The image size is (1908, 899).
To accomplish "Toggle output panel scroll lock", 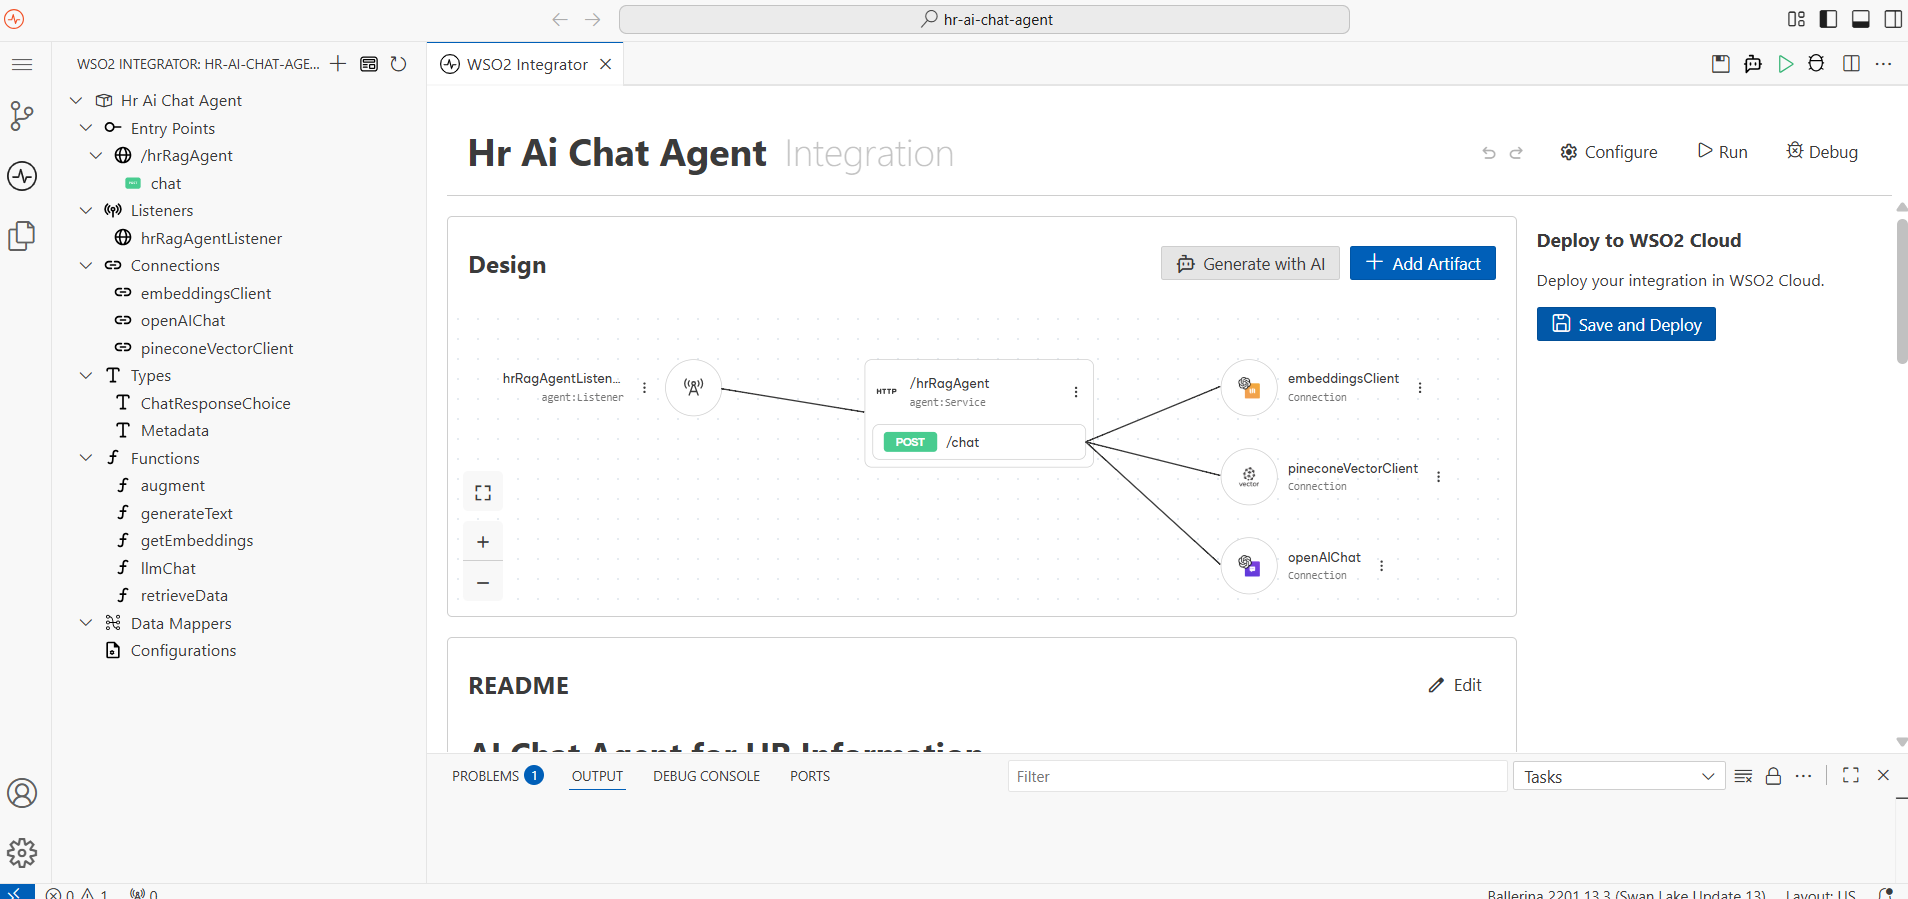I will [1773, 776].
